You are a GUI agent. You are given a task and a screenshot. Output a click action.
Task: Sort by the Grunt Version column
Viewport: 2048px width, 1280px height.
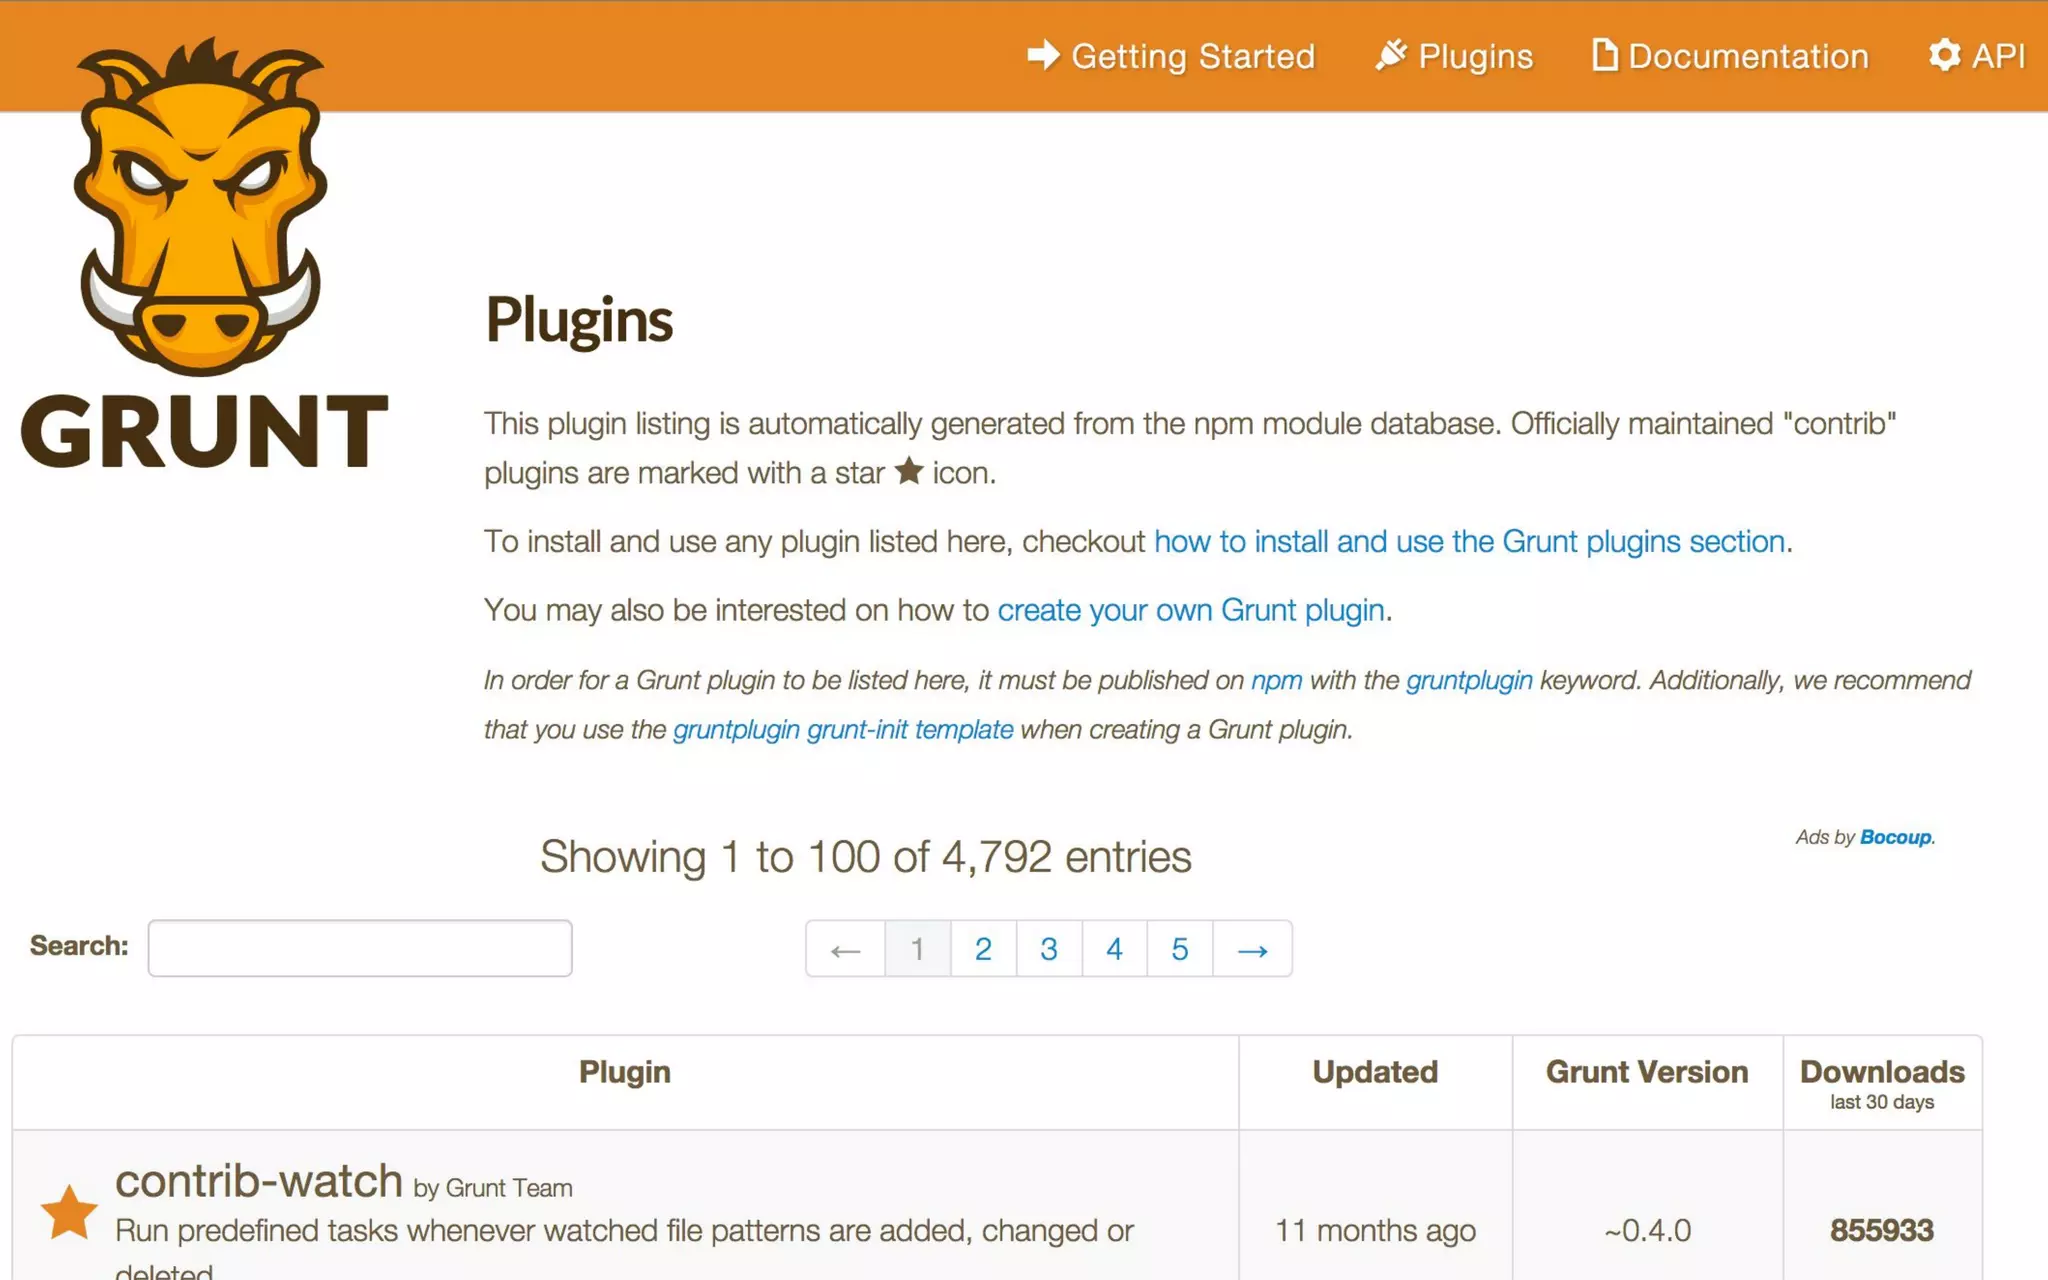(x=1646, y=1072)
